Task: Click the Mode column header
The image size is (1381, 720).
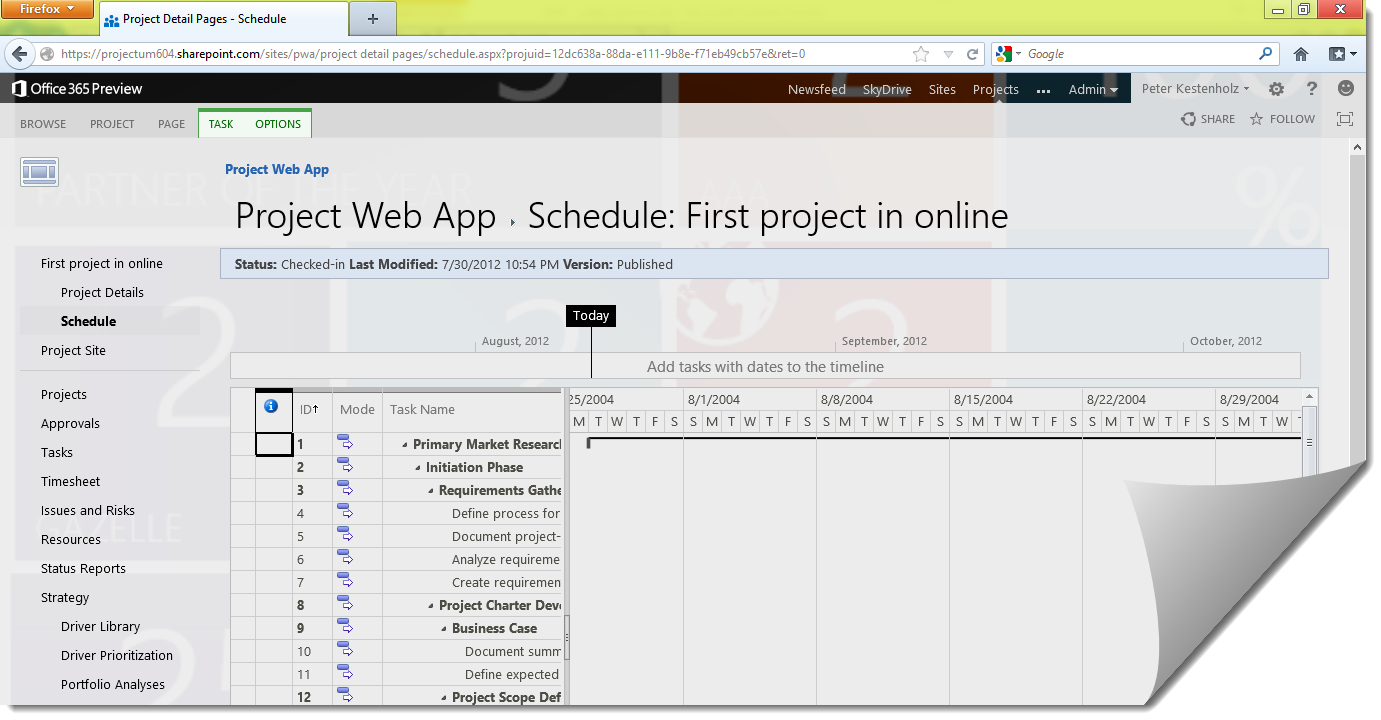Action: click(x=357, y=409)
